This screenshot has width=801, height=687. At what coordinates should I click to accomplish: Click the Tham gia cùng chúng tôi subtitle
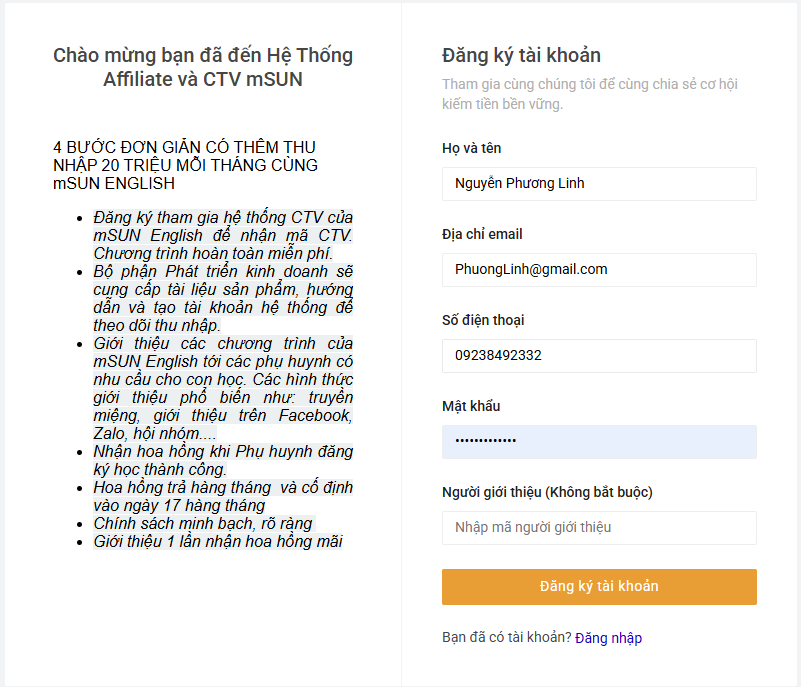point(590,94)
